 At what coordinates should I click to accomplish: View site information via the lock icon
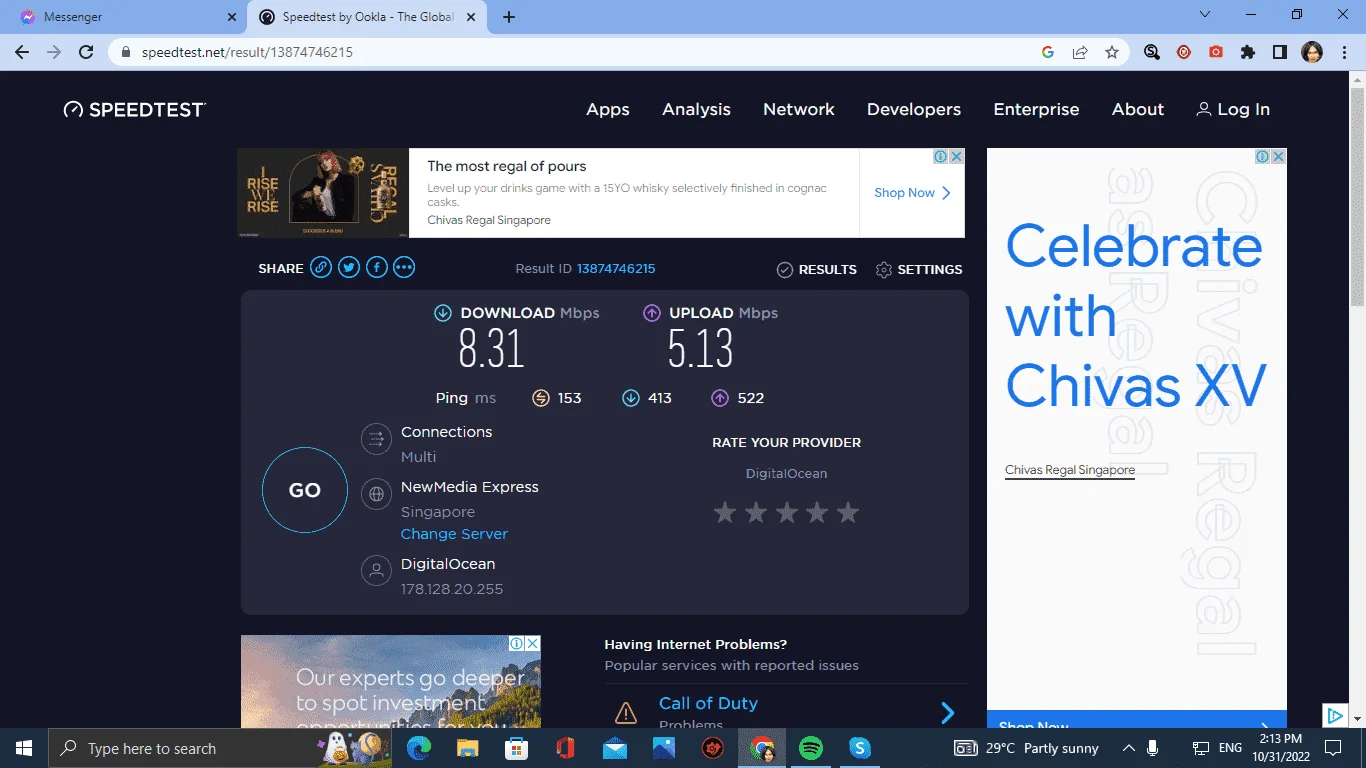tap(126, 52)
